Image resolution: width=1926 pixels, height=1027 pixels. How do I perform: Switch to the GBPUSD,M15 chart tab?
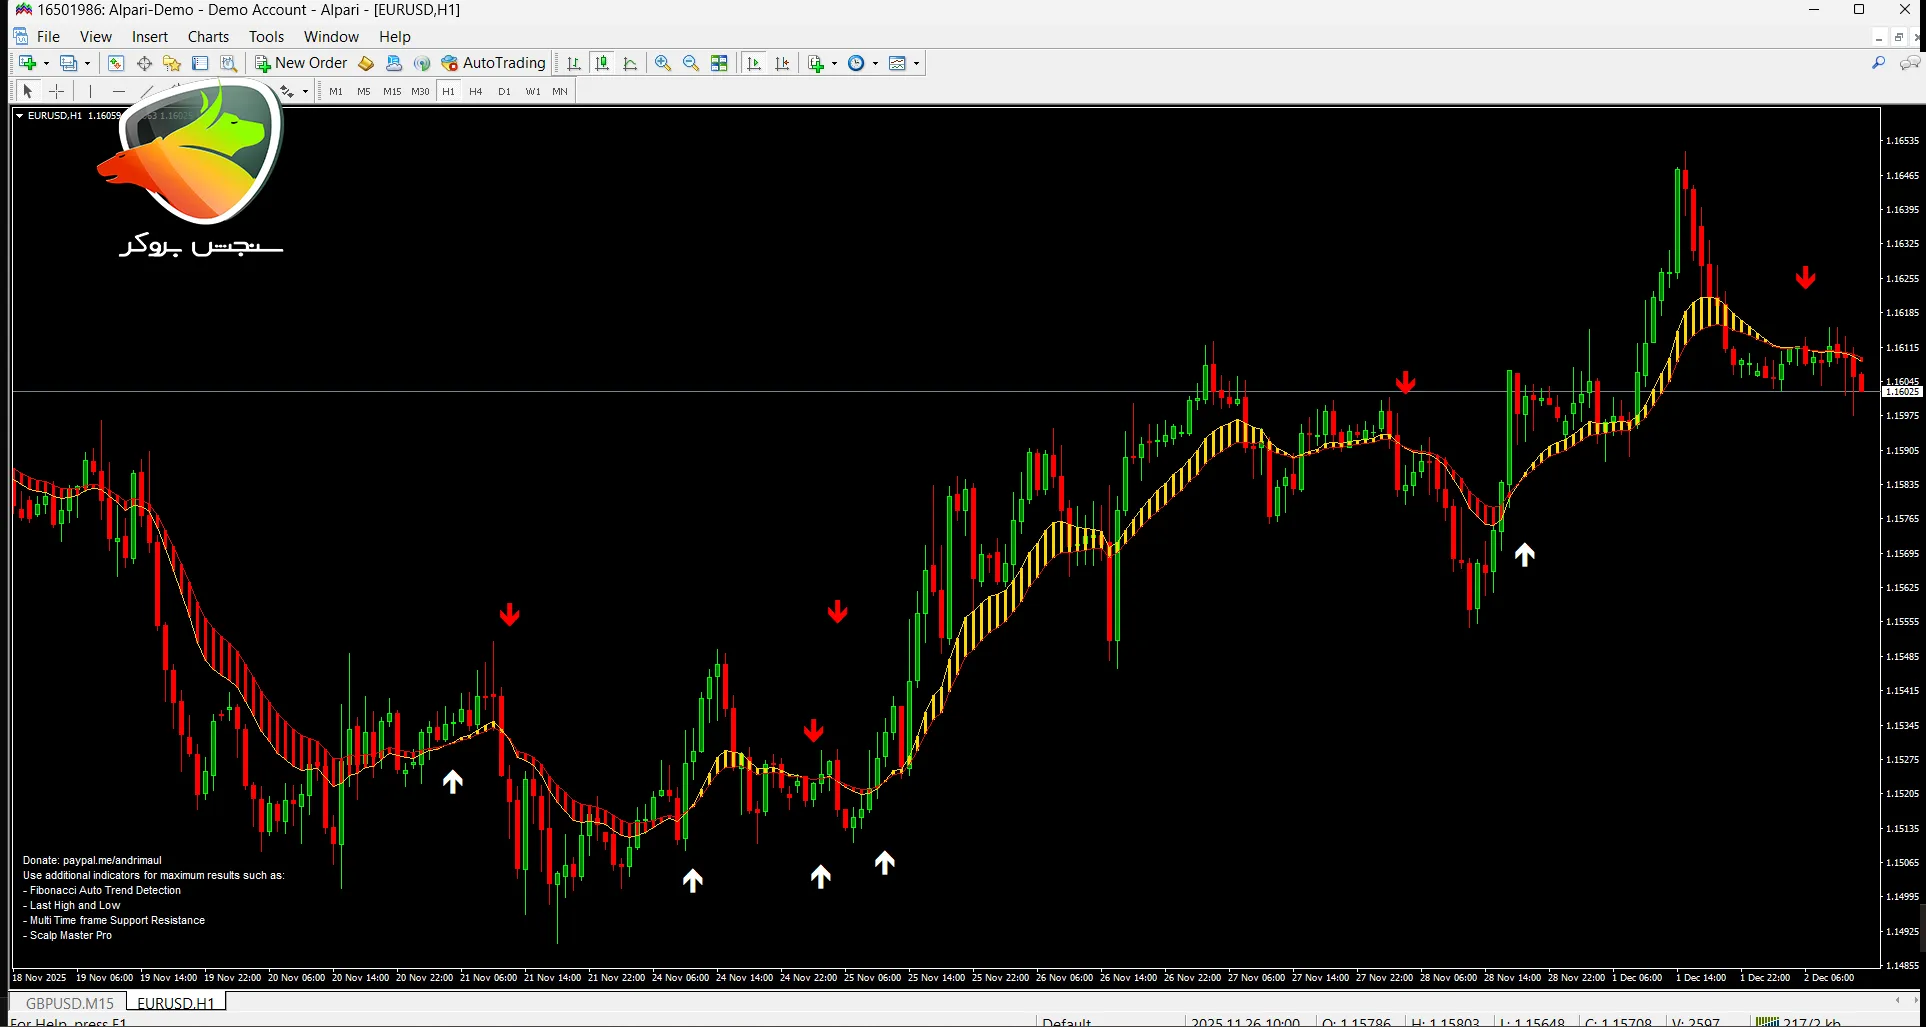pyautogui.click(x=69, y=1002)
